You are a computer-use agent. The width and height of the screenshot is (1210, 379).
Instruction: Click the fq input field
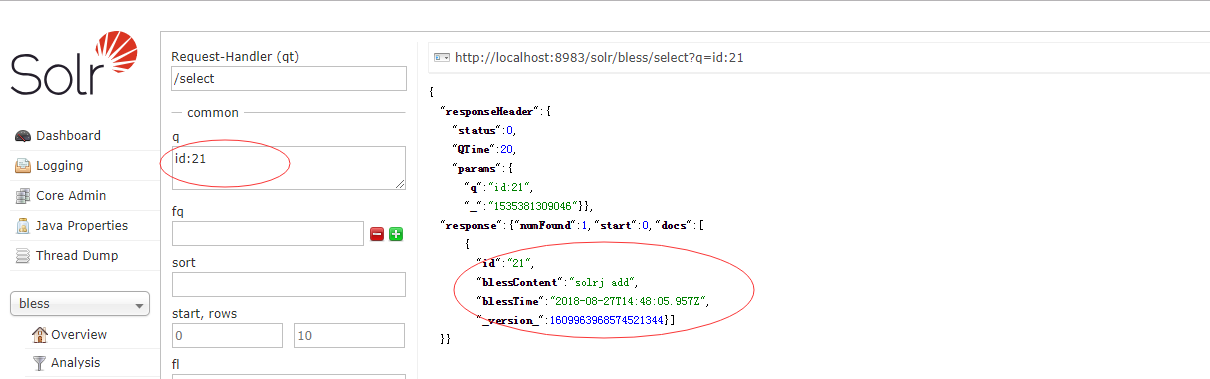pos(268,233)
